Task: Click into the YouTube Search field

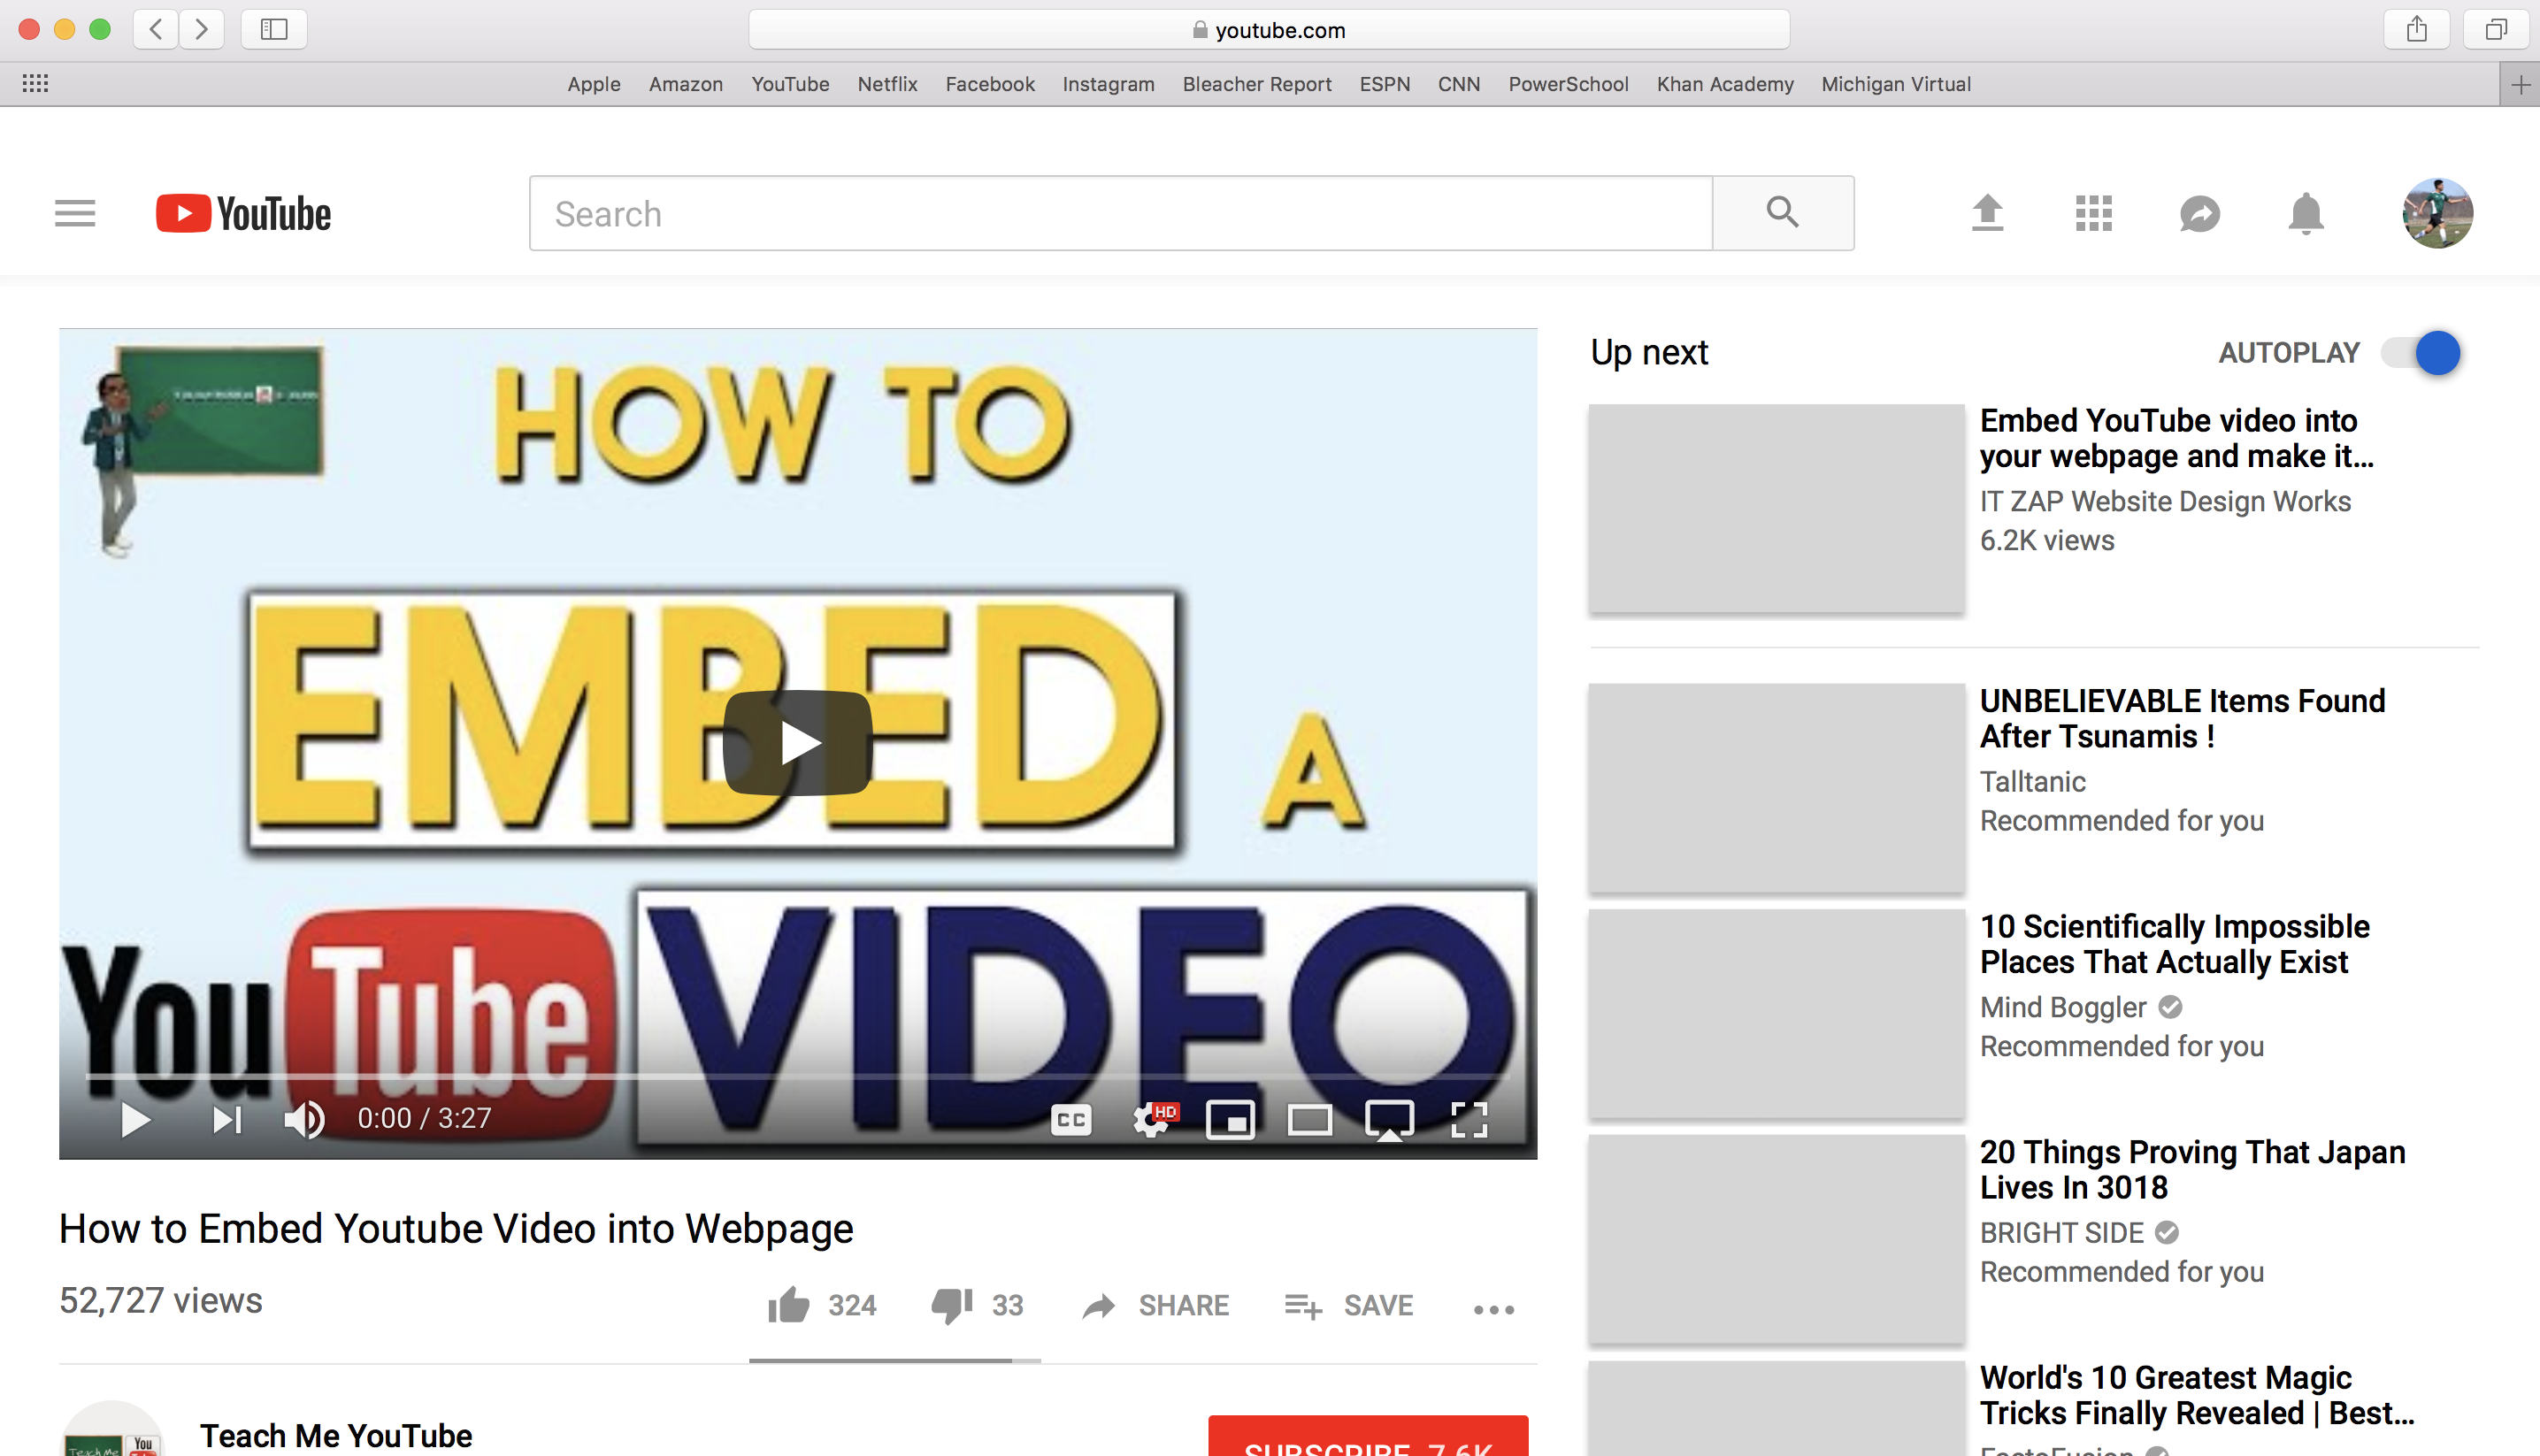Action: pos(1120,213)
